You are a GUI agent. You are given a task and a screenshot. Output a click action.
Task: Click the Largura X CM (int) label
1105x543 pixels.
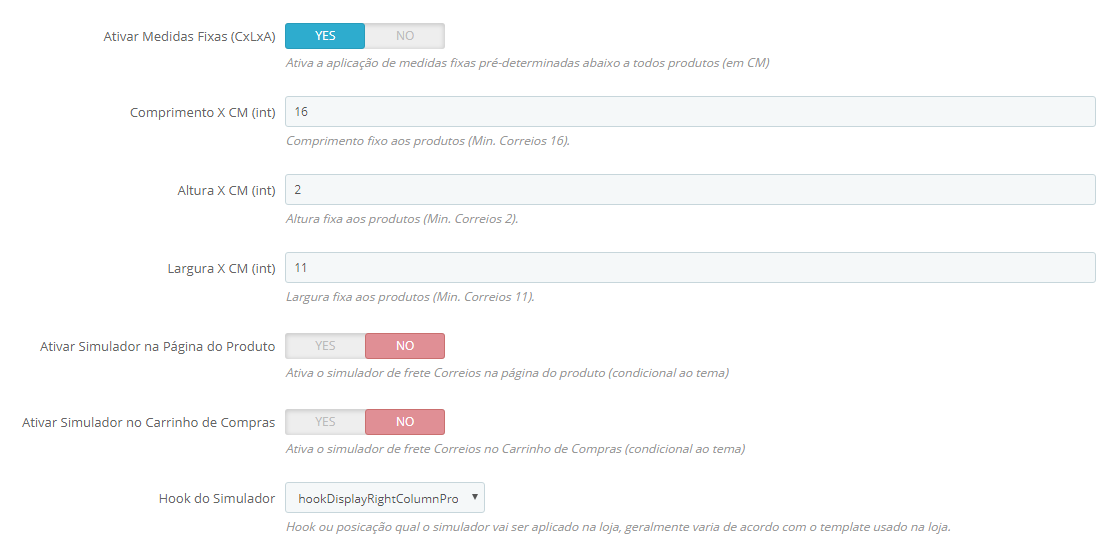coord(221,269)
